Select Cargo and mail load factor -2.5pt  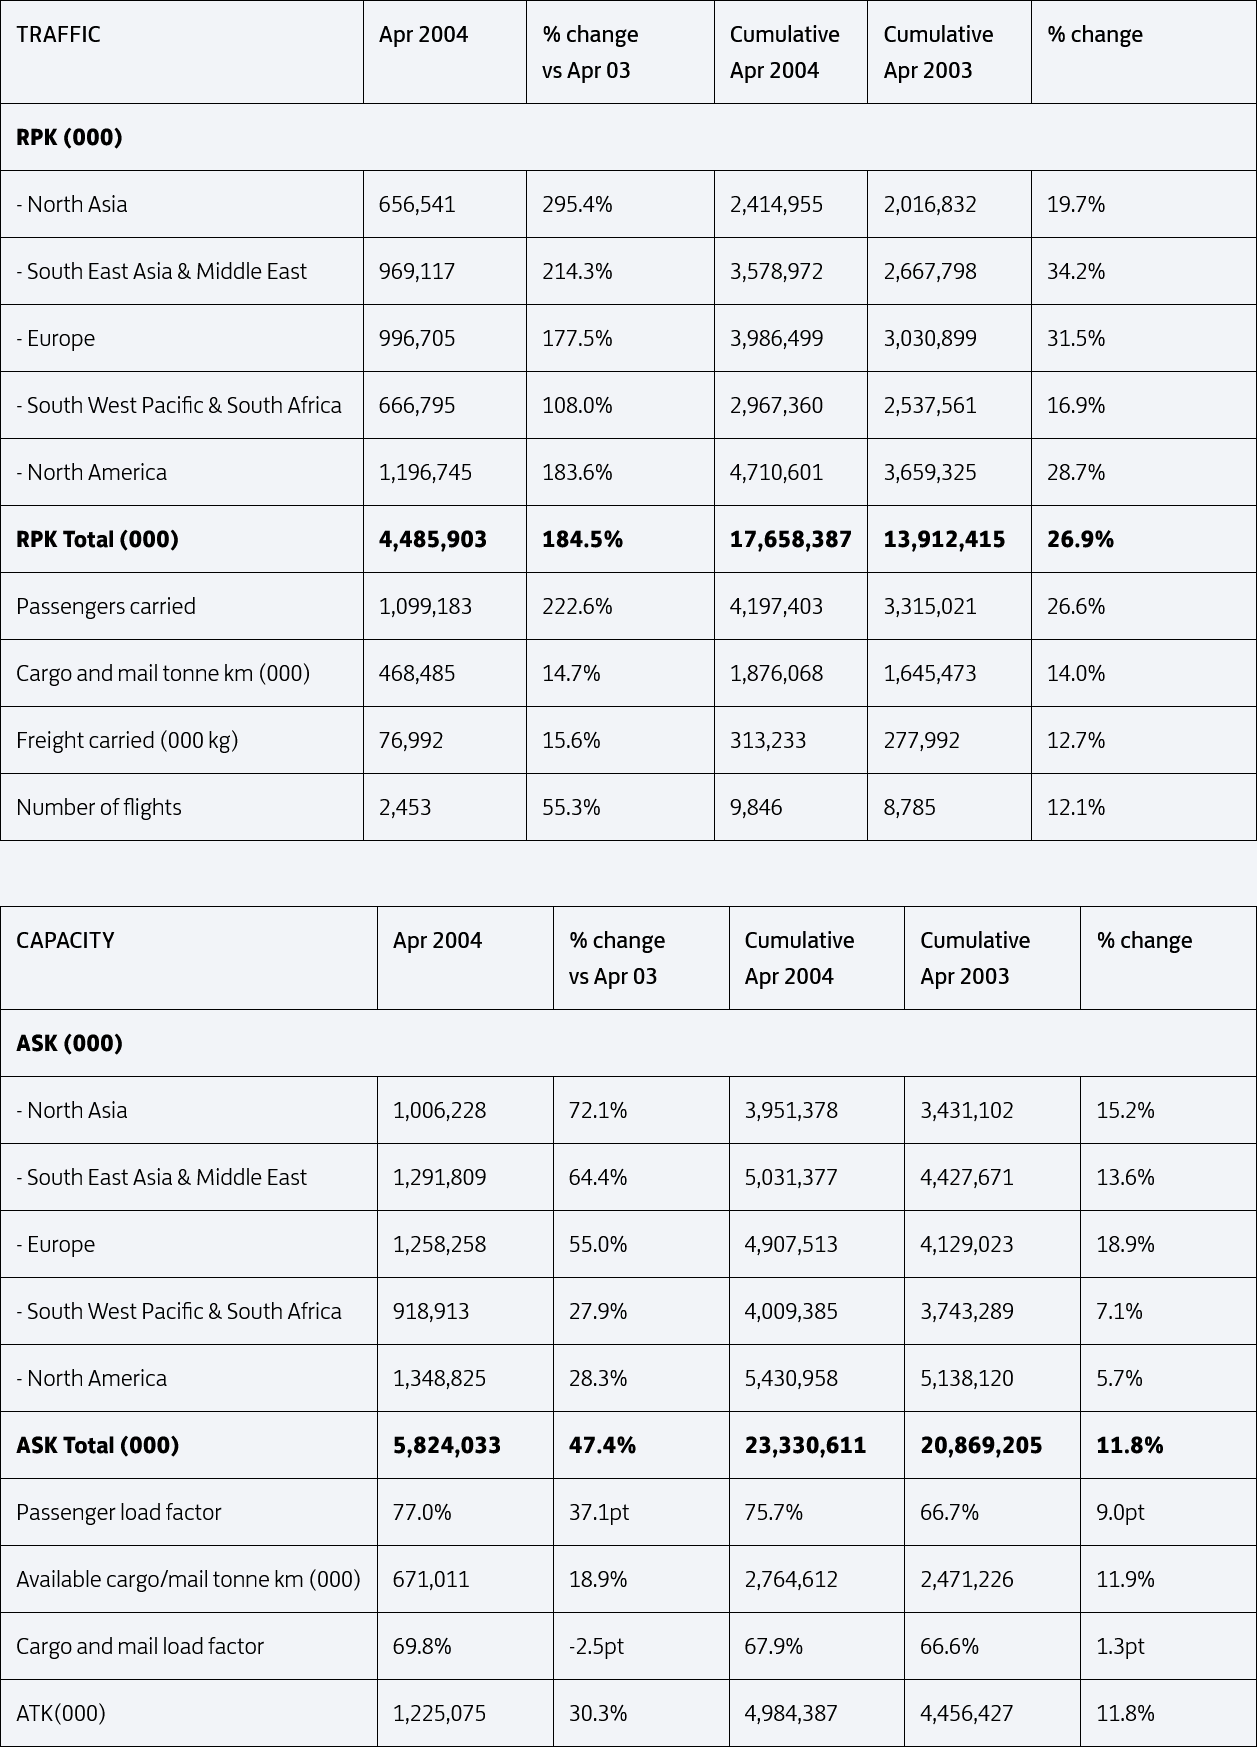pyautogui.click(x=596, y=1647)
